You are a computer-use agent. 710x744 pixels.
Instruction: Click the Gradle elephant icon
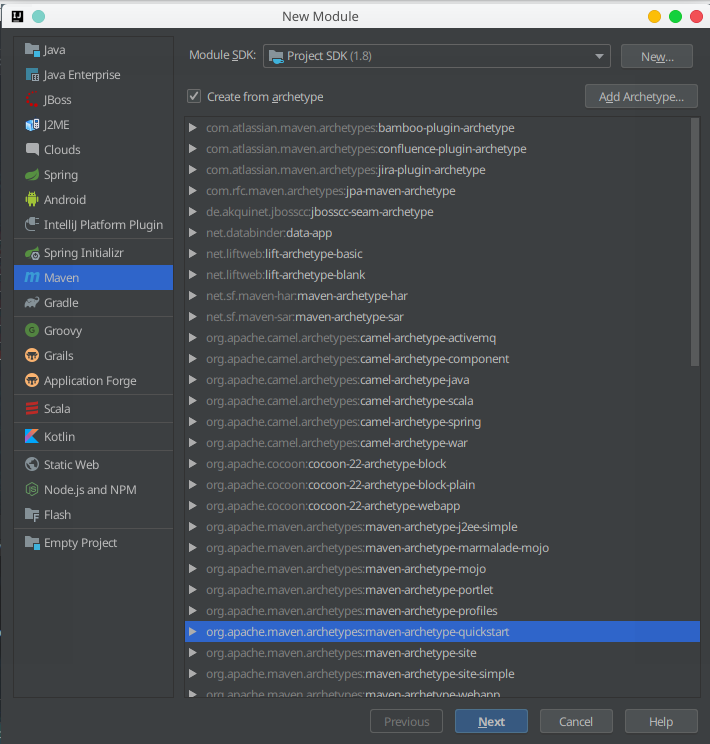pyautogui.click(x=32, y=303)
